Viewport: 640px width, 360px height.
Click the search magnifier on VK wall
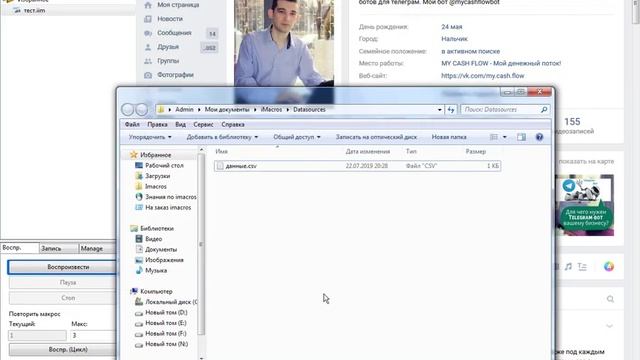click(x=610, y=299)
